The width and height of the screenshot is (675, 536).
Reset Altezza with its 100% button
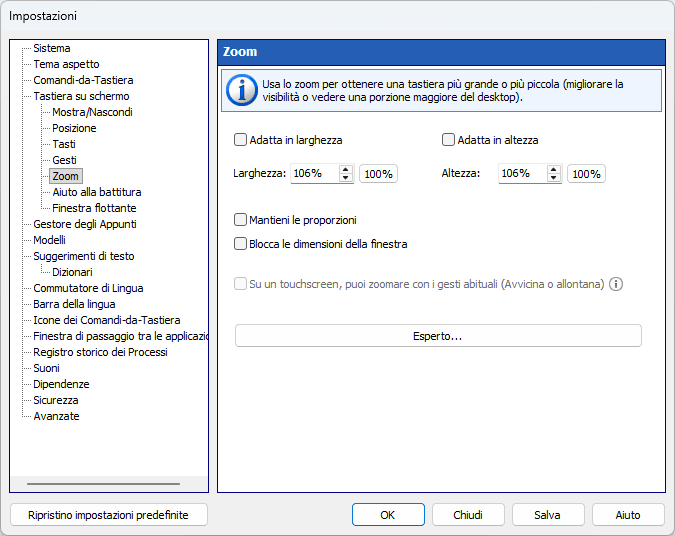586,174
